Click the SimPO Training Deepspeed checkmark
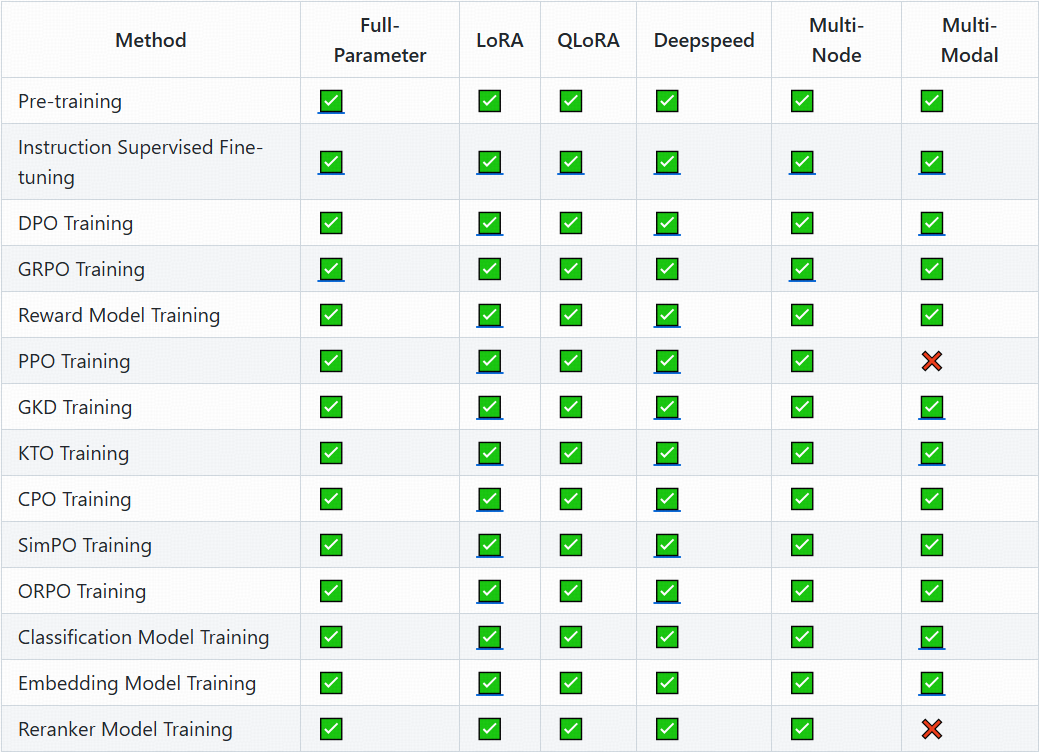1039x752 pixels. click(667, 545)
